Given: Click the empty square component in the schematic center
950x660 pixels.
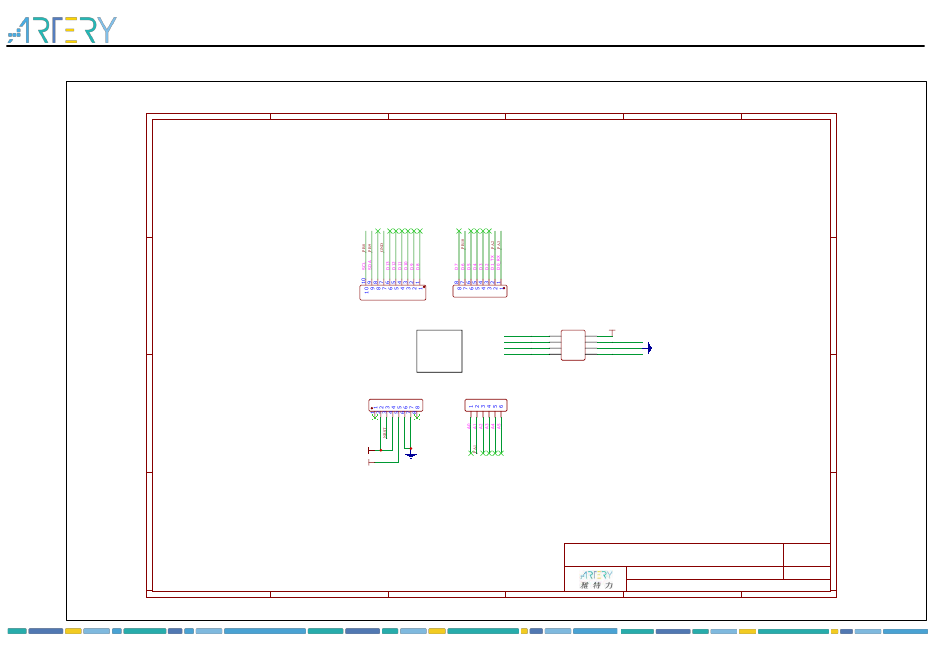Looking at the screenshot, I should tap(439, 352).
